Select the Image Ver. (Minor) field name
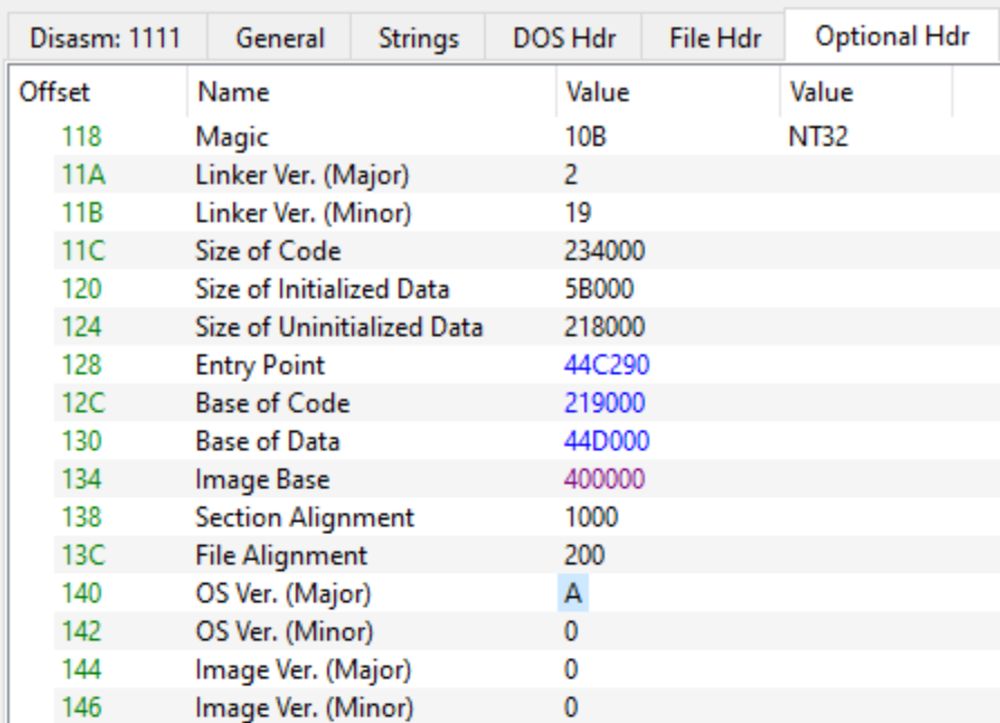This screenshot has height=723, width=1000. pyautogui.click(x=304, y=708)
